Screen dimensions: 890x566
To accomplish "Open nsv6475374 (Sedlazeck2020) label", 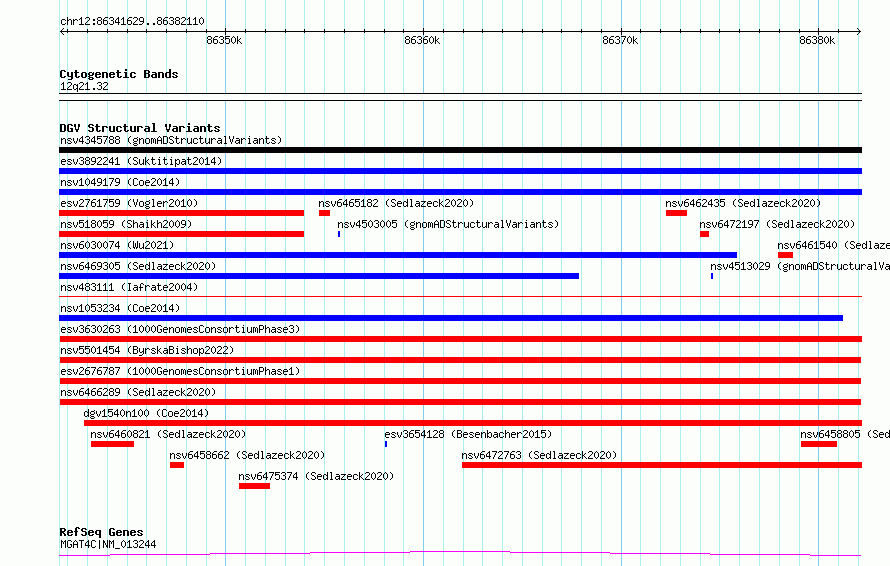I will pos(316,476).
